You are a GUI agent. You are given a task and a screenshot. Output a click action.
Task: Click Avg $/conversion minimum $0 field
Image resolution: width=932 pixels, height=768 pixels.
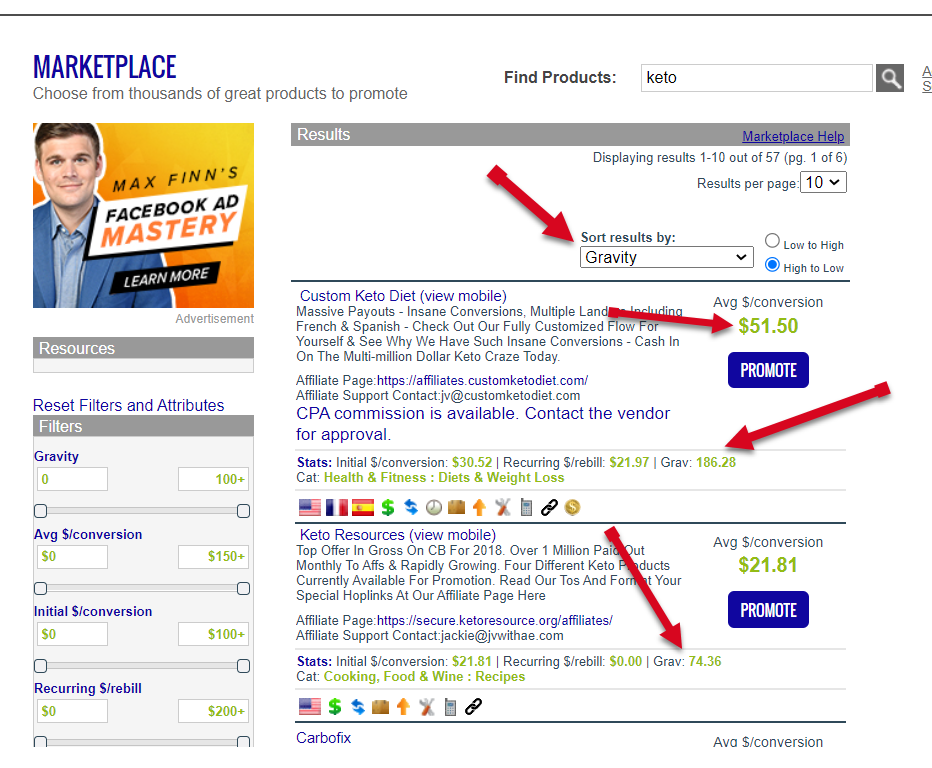click(72, 556)
